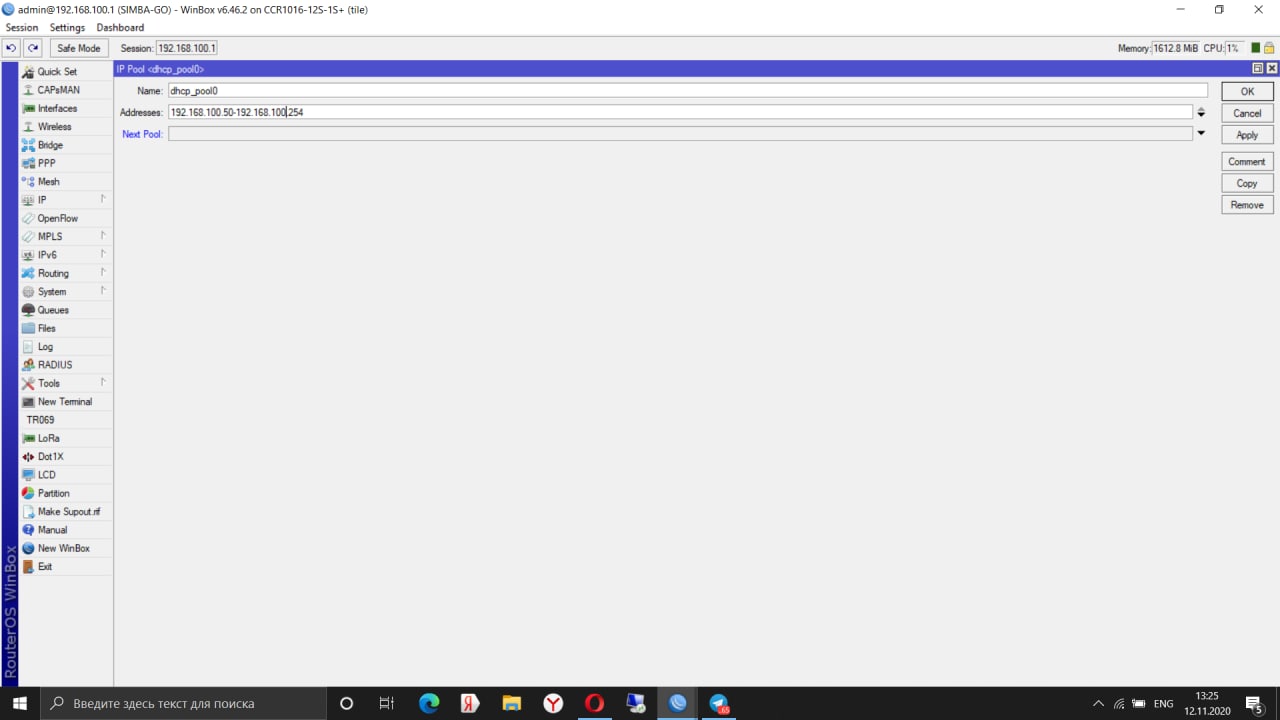Open OpenFlow in the sidebar
Viewport: 1280px width, 720px height.
coord(66,218)
